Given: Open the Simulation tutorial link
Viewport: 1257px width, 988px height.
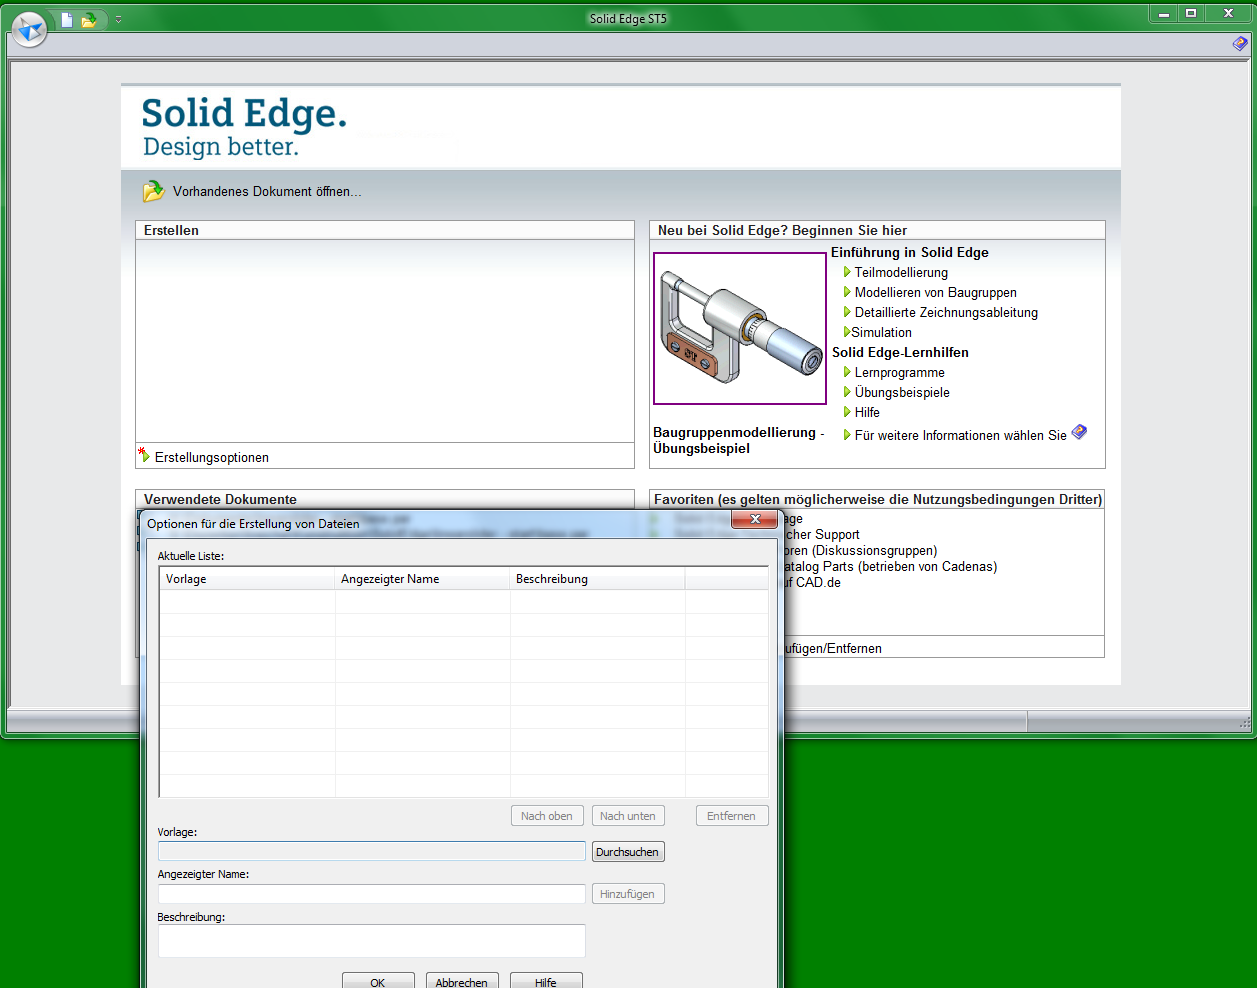Looking at the screenshot, I should point(882,332).
